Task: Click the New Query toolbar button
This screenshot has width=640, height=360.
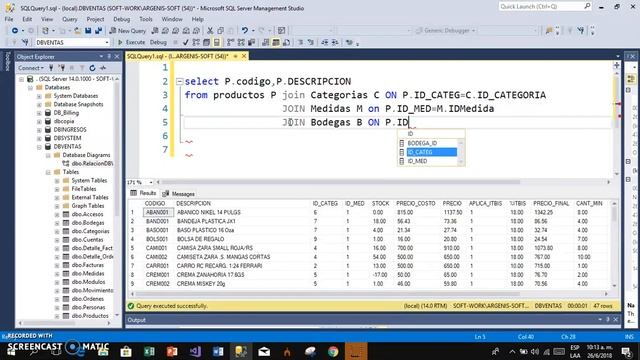Action: (127, 31)
